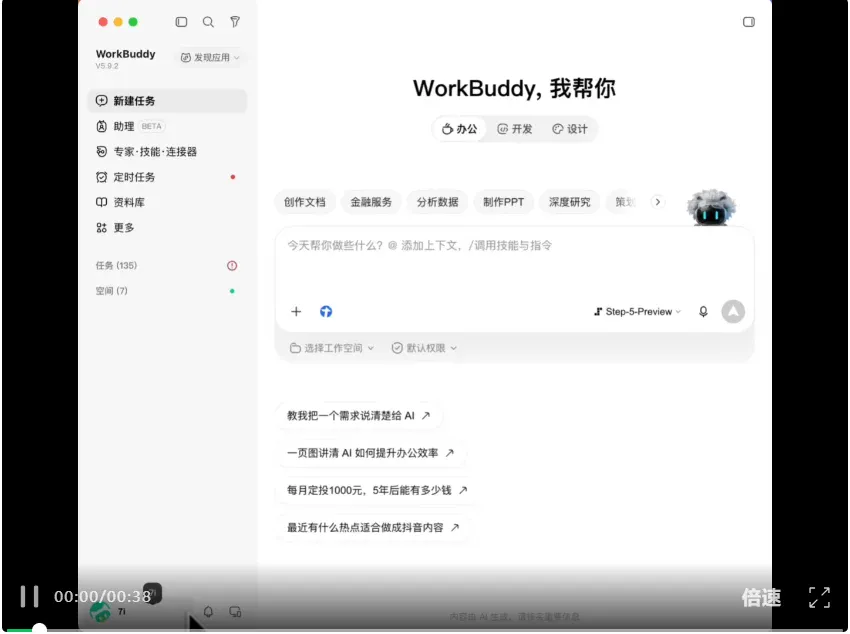Open 资料库 in the sidebar
This screenshot has height=634, width=850.
point(167,202)
